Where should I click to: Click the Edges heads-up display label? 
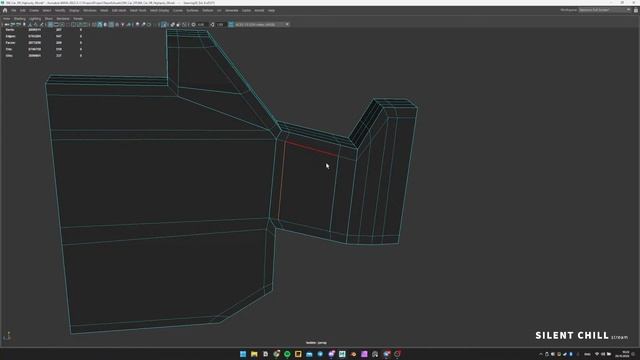click(x=11, y=36)
